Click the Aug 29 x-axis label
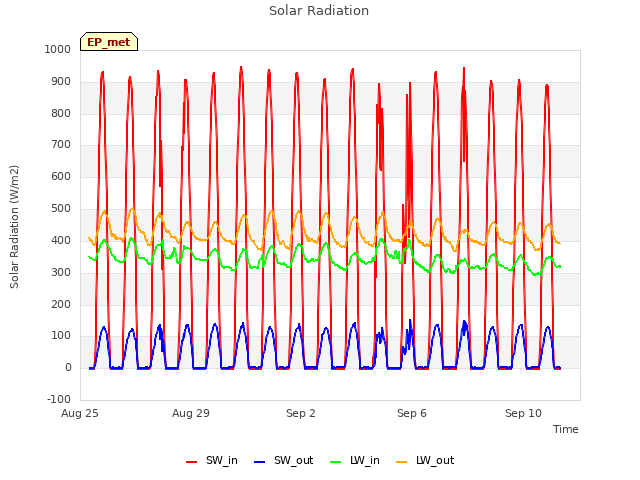 (x=191, y=413)
